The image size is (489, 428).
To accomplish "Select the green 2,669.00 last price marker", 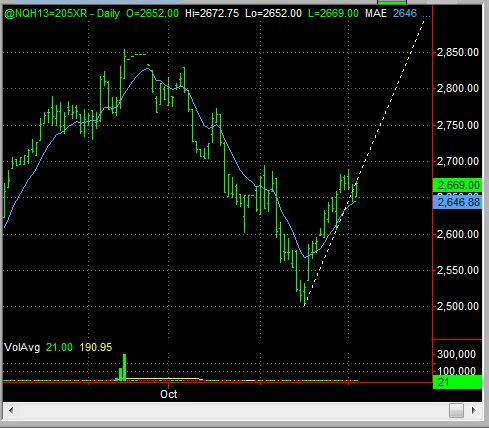I will coord(457,185).
